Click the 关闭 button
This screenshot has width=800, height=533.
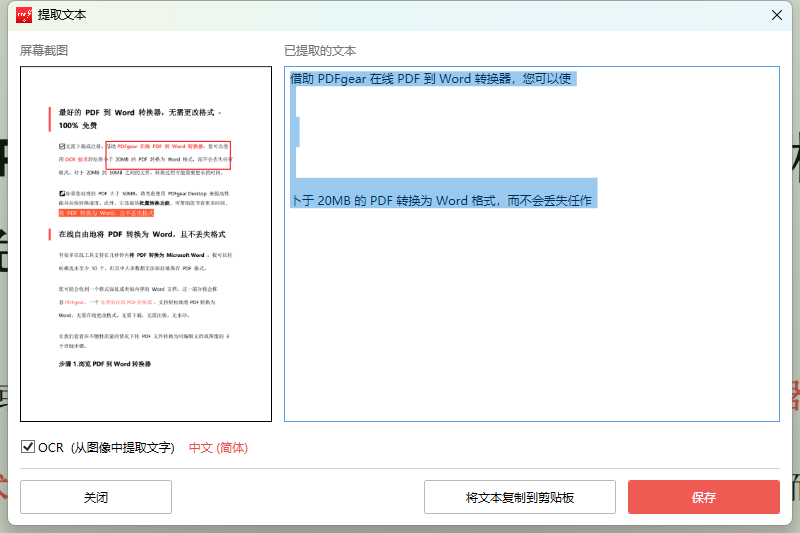click(96, 497)
